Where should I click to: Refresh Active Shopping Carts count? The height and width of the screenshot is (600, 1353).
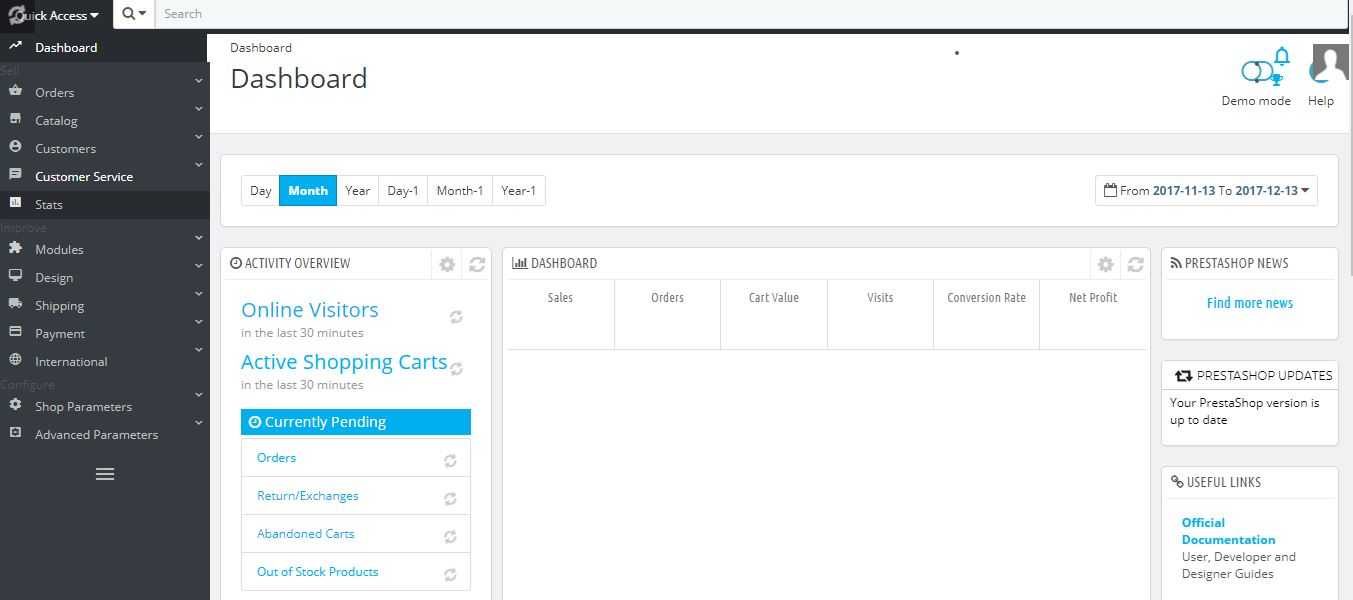pyautogui.click(x=456, y=368)
